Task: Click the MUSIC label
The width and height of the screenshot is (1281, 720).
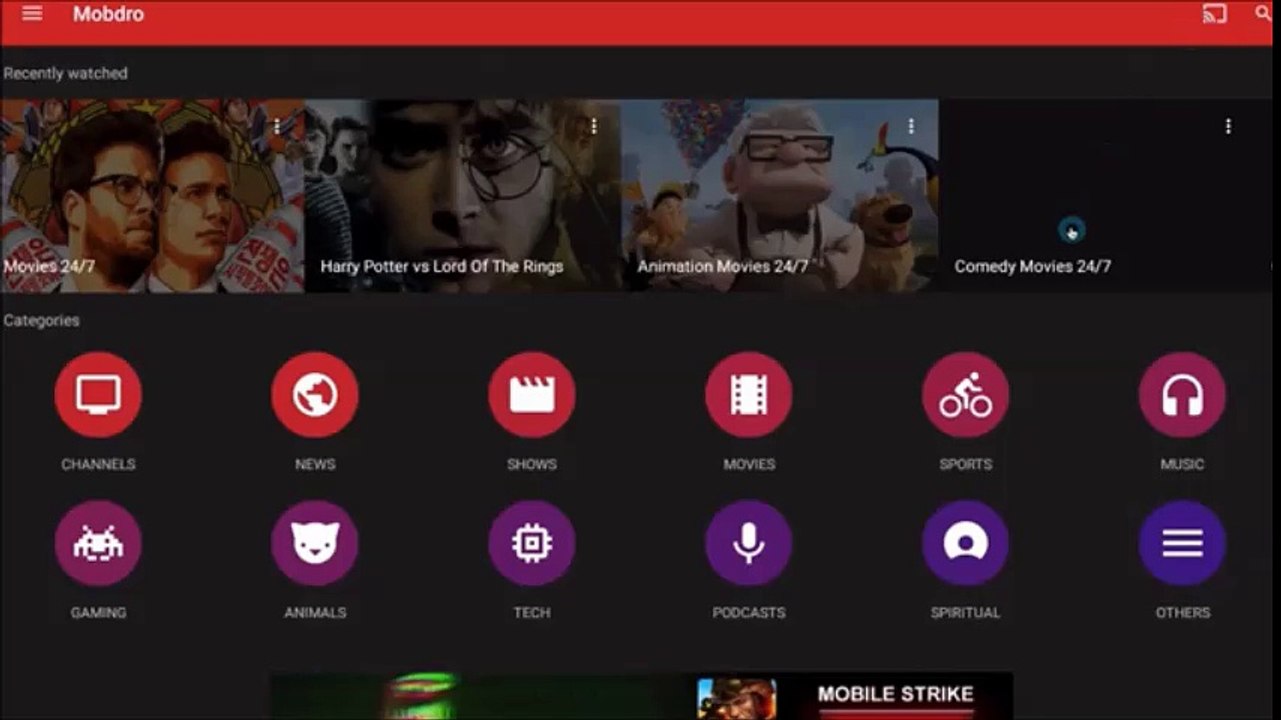Action: 1182,464
